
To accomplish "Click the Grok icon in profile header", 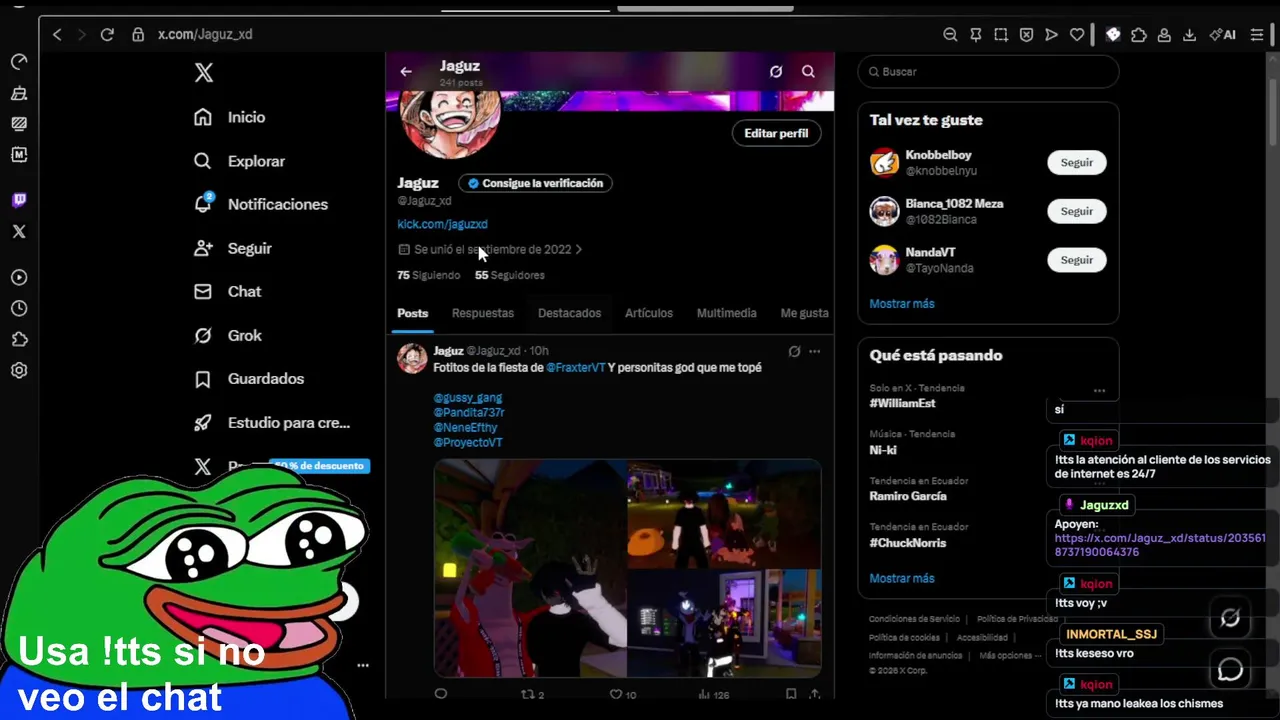I will click(776, 71).
